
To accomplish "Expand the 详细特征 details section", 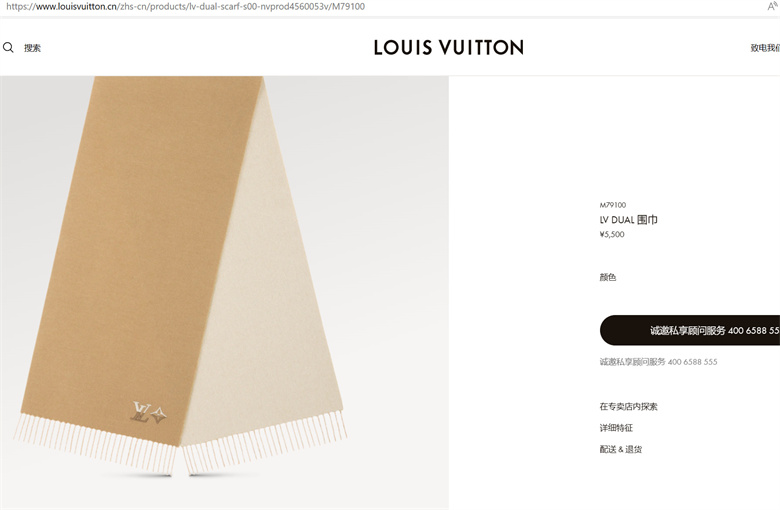I will click(616, 428).
